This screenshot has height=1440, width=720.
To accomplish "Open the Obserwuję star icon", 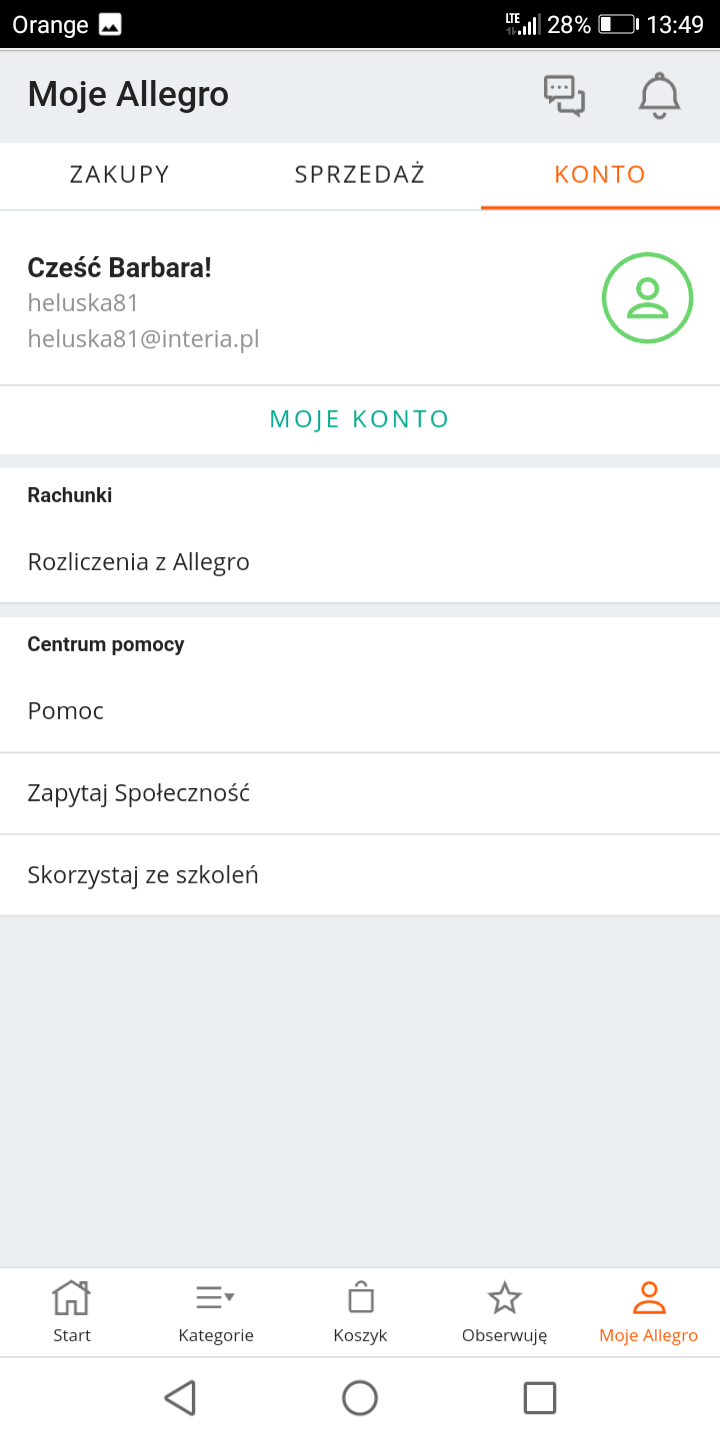I will click(x=504, y=1297).
